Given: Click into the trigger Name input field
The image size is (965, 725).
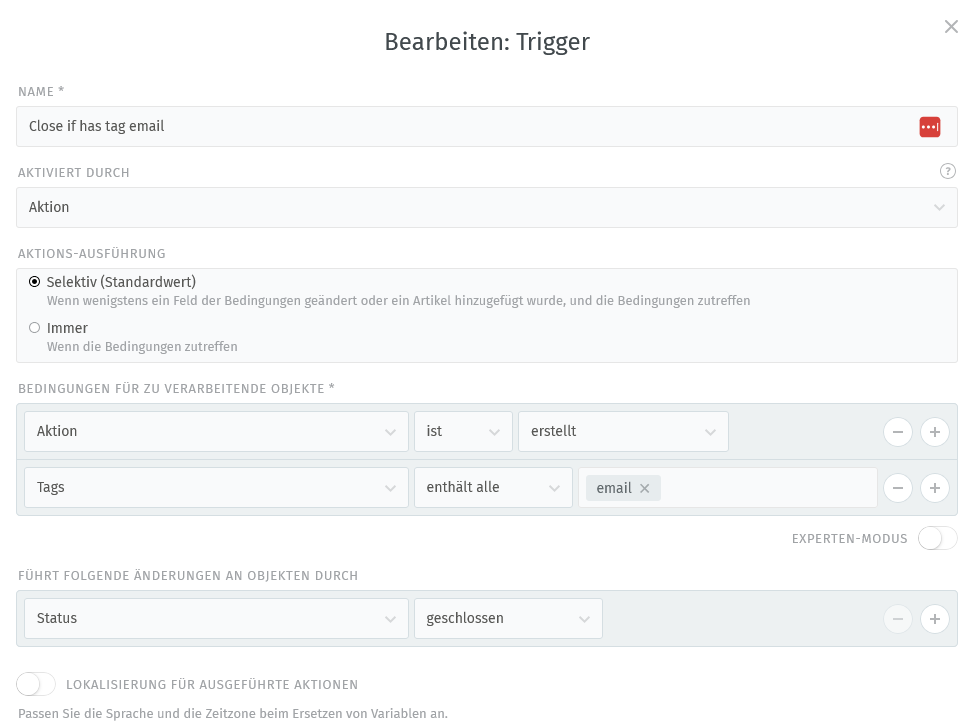Looking at the screenshot, I should click(460, 127).
